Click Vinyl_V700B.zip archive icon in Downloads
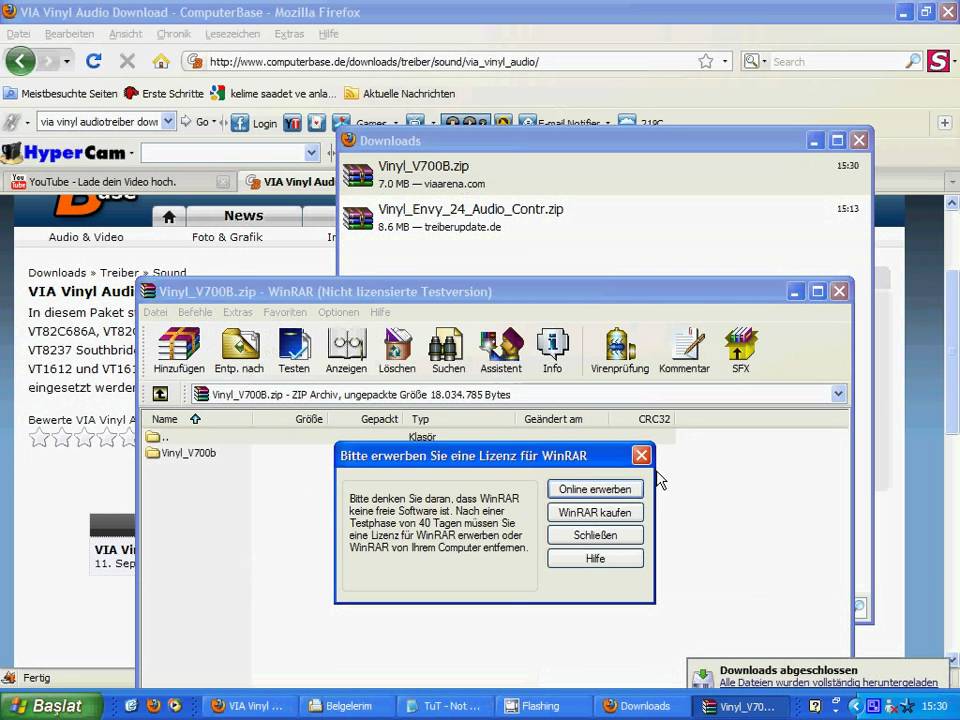This screenshot has height=720, width=960. tap(358, 175)
